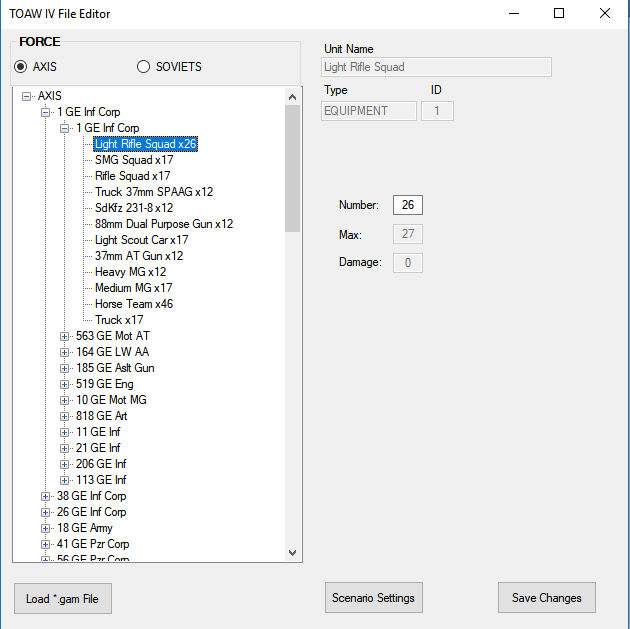Click the Damage field showing 0

(x=408, y=263)
